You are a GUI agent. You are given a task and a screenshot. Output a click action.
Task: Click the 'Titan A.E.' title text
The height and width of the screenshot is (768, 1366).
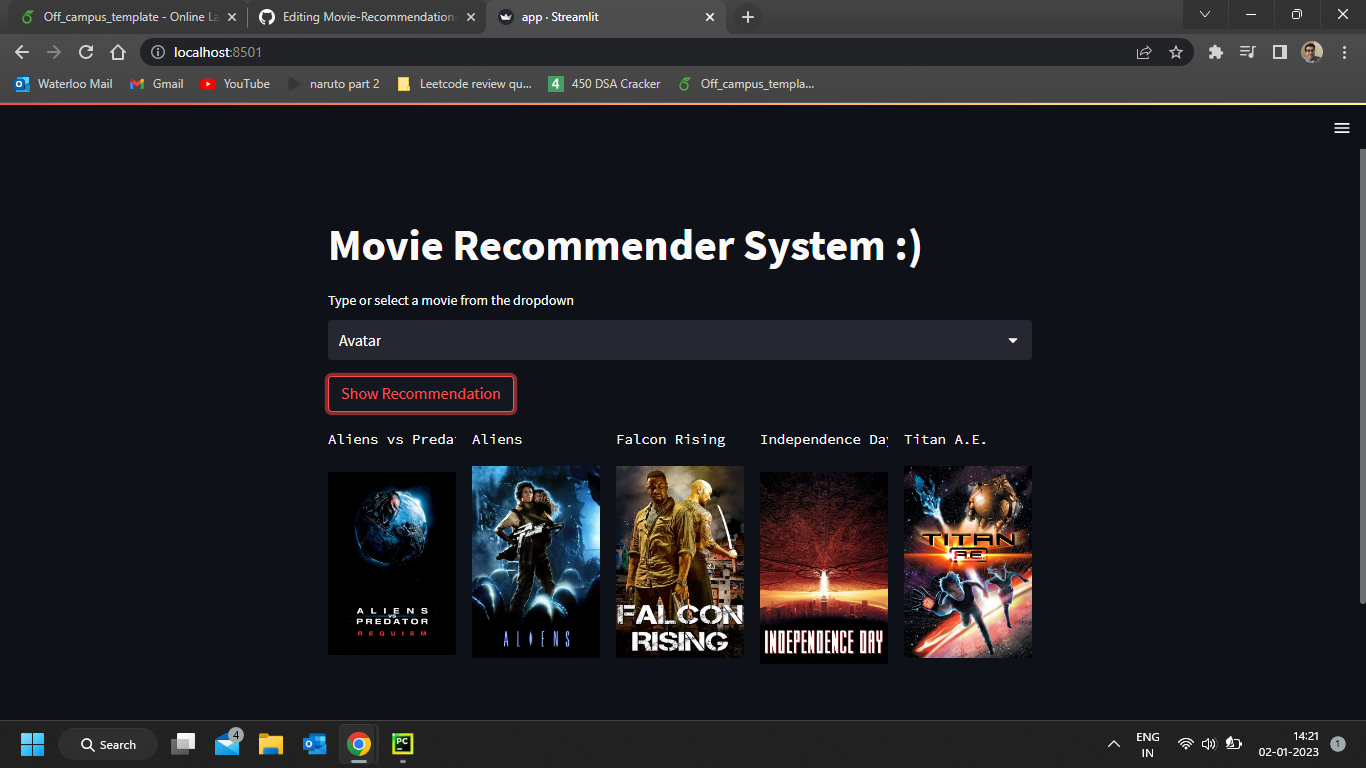(x=945, y=439)
